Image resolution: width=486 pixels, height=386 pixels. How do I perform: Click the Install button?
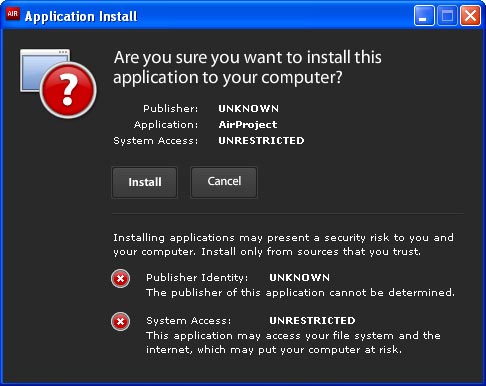click(x=145, y=182)
